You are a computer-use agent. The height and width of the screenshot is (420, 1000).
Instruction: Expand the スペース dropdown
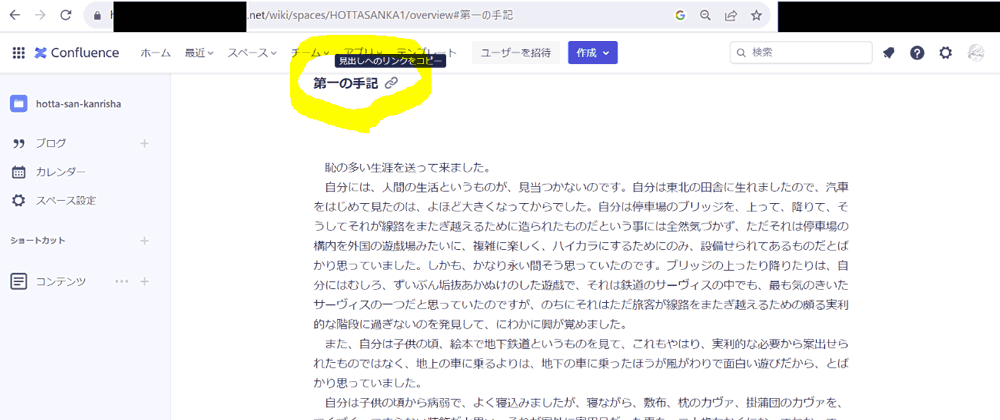pyautogui.click(x=252, y=53)
